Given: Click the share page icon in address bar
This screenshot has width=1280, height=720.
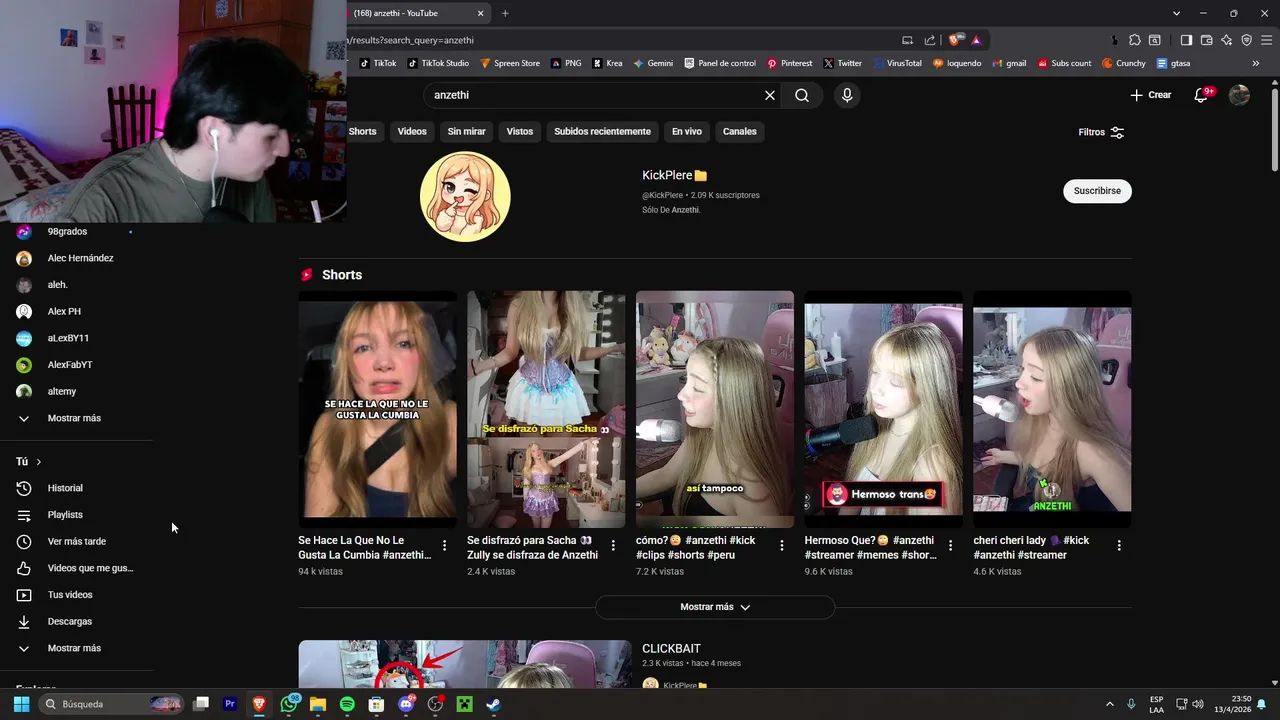Looking at the screenshot, I should point(930,40).
